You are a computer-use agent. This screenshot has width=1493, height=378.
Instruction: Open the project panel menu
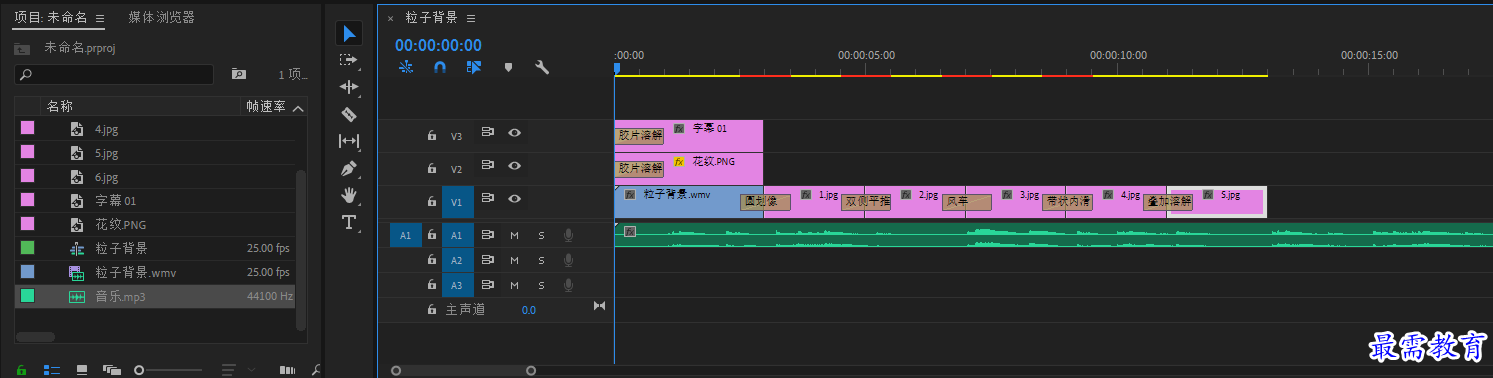pos(99,18)
